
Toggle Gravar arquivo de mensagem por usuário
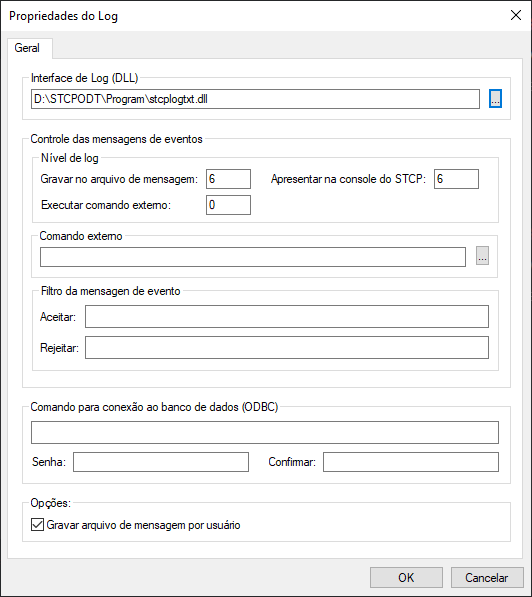point(37,525)
